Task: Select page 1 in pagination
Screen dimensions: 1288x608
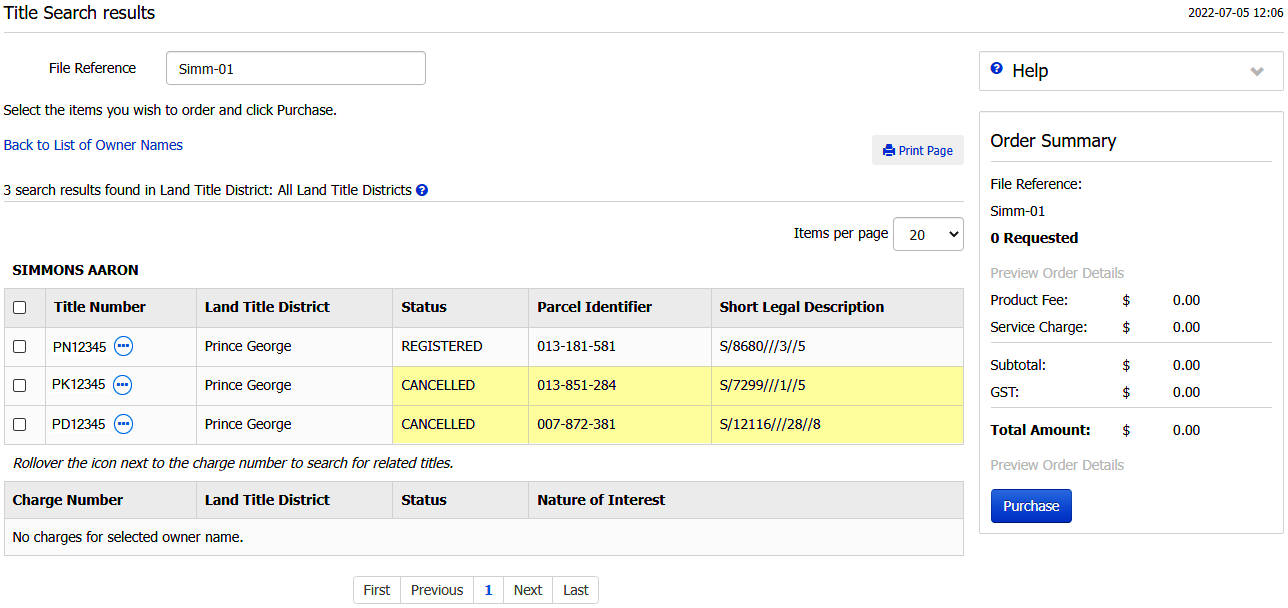Action: [488, 590]
